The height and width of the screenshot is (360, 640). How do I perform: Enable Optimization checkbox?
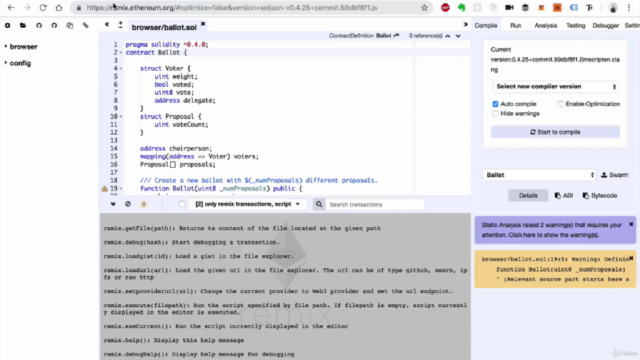pos(560,104)
